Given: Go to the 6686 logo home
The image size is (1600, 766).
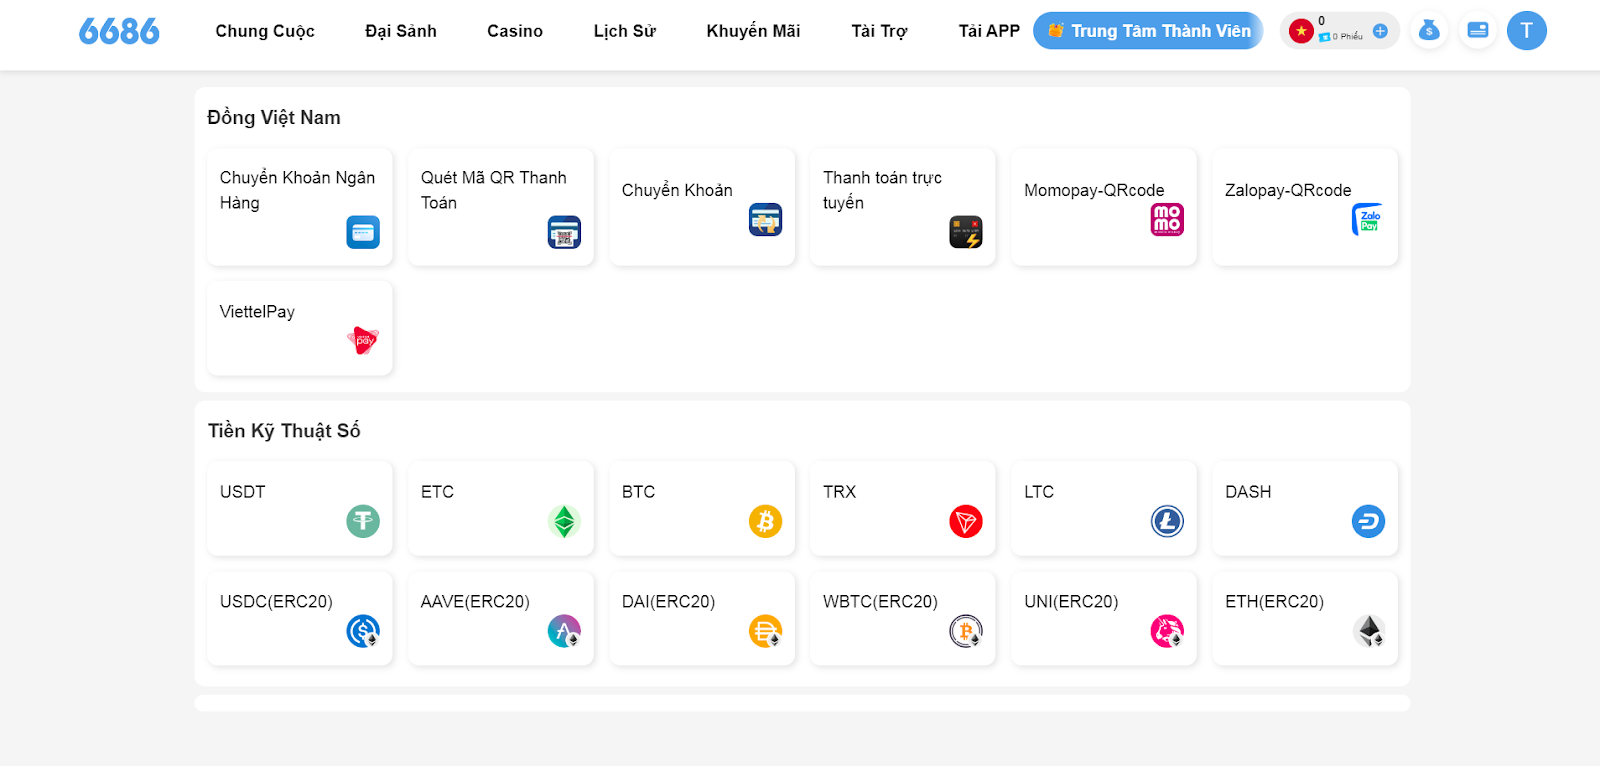Looking at the screenshot, I should (x=119, y=31).
